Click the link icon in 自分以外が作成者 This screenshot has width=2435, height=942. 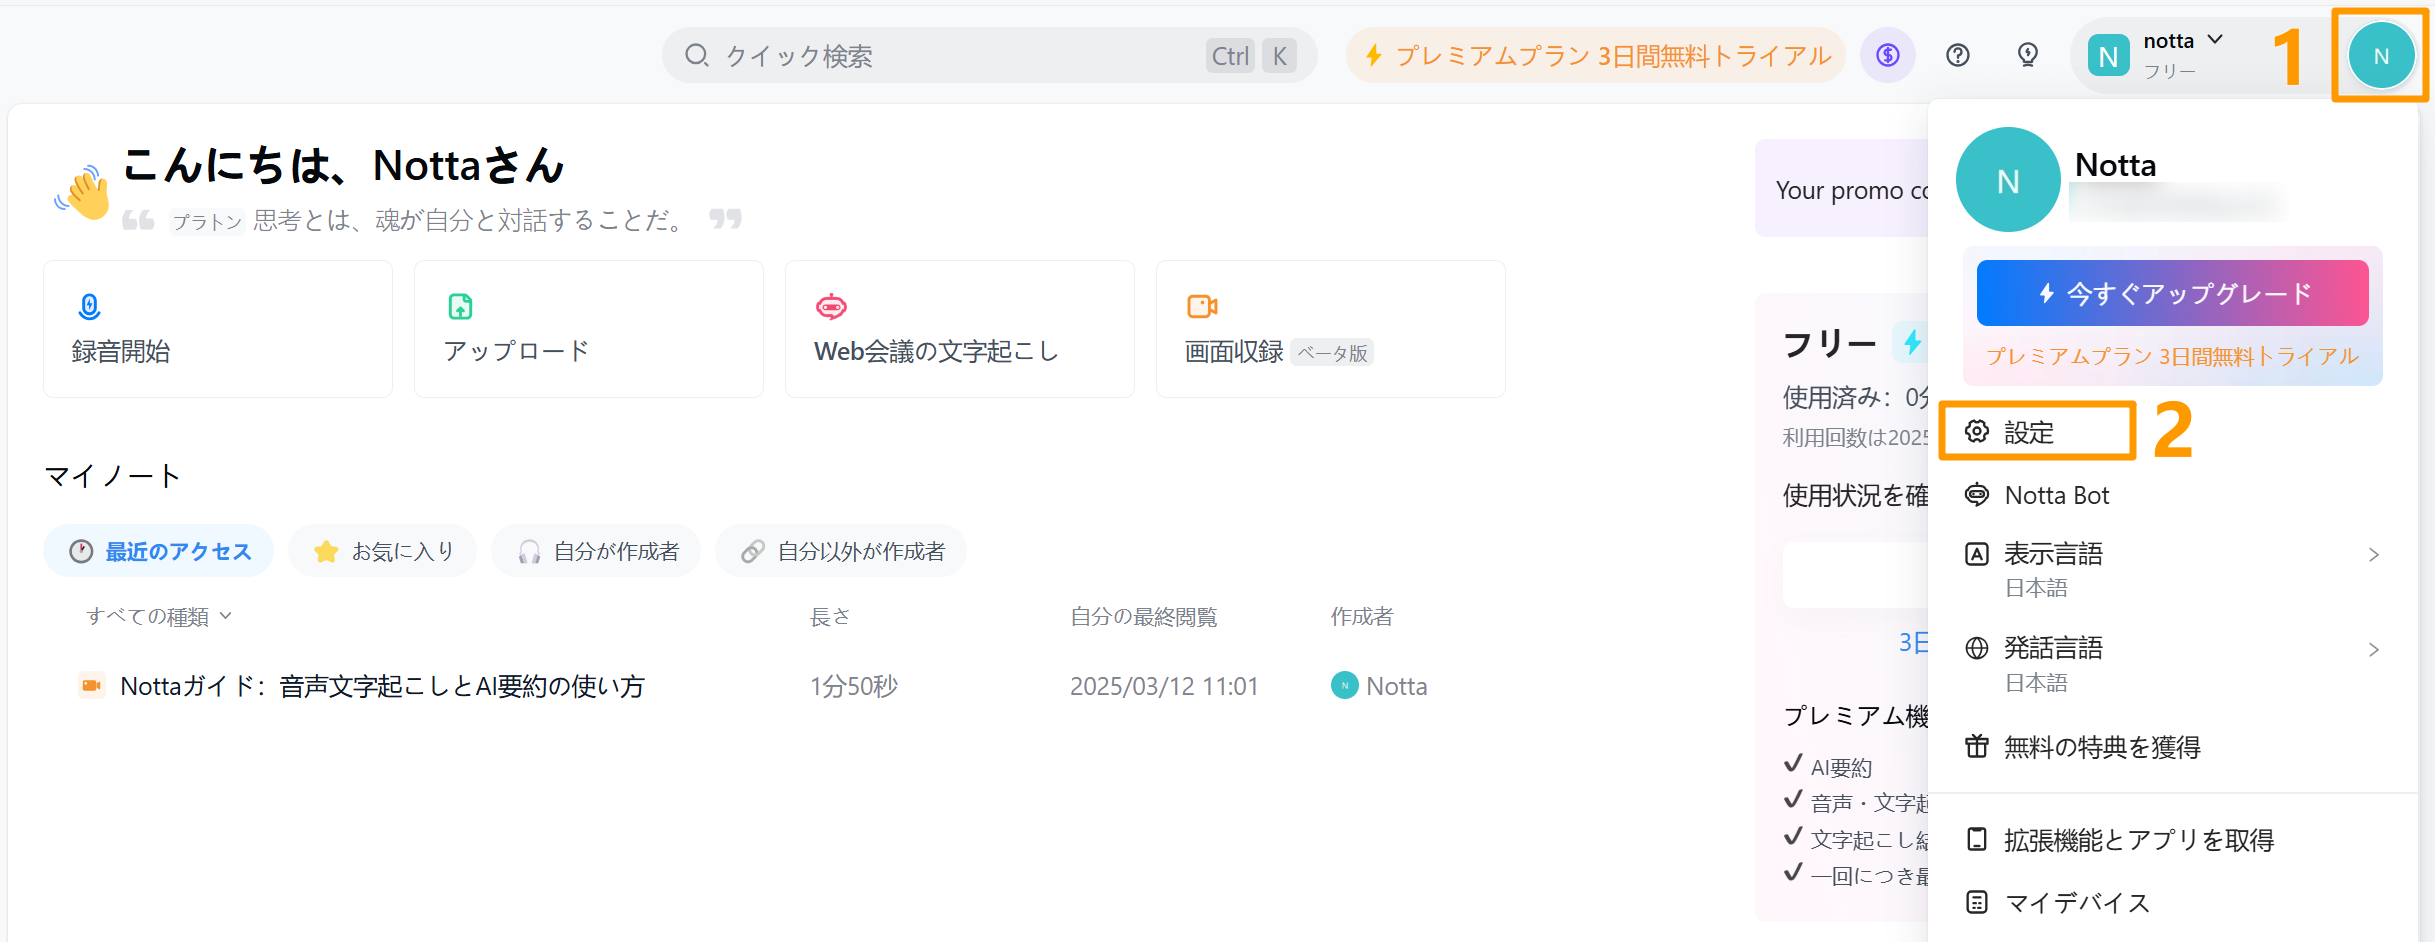[x=753, y=552]
